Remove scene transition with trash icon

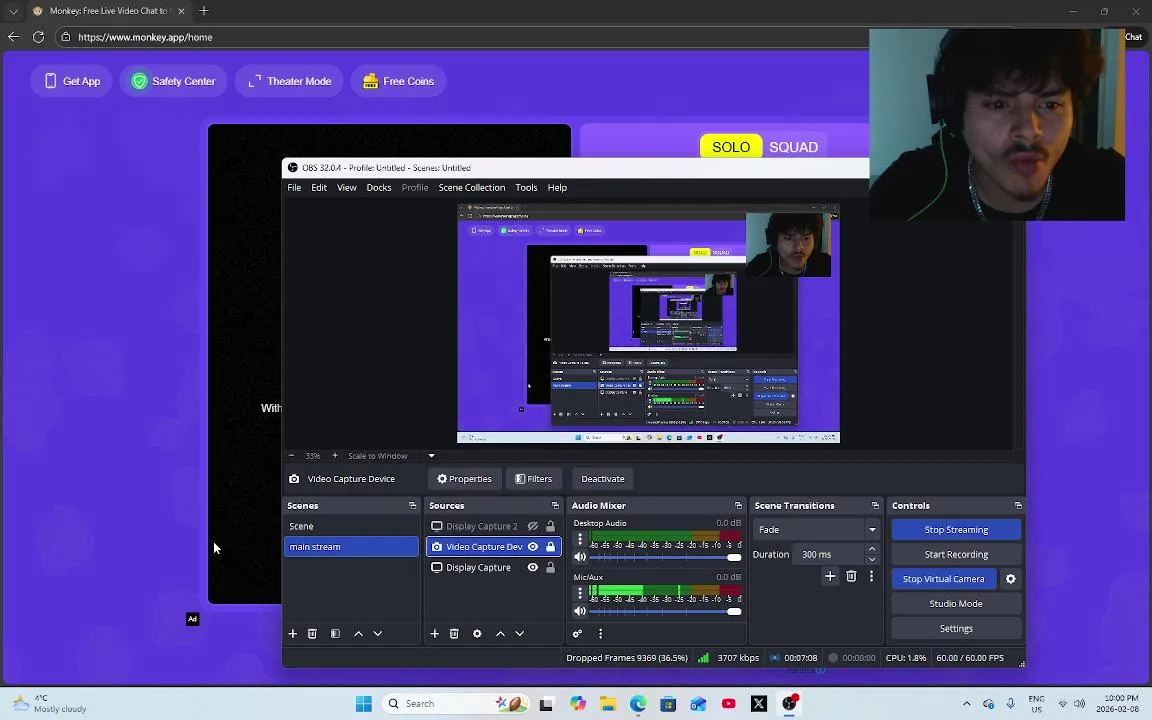(851, 576)
